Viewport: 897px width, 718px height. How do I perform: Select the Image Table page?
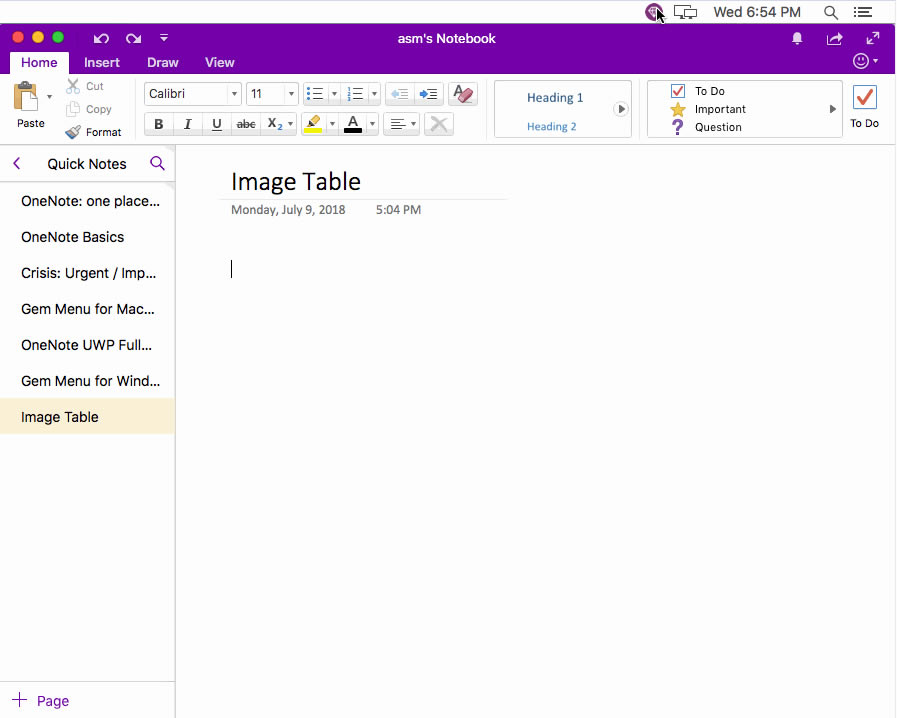(60, 416)
